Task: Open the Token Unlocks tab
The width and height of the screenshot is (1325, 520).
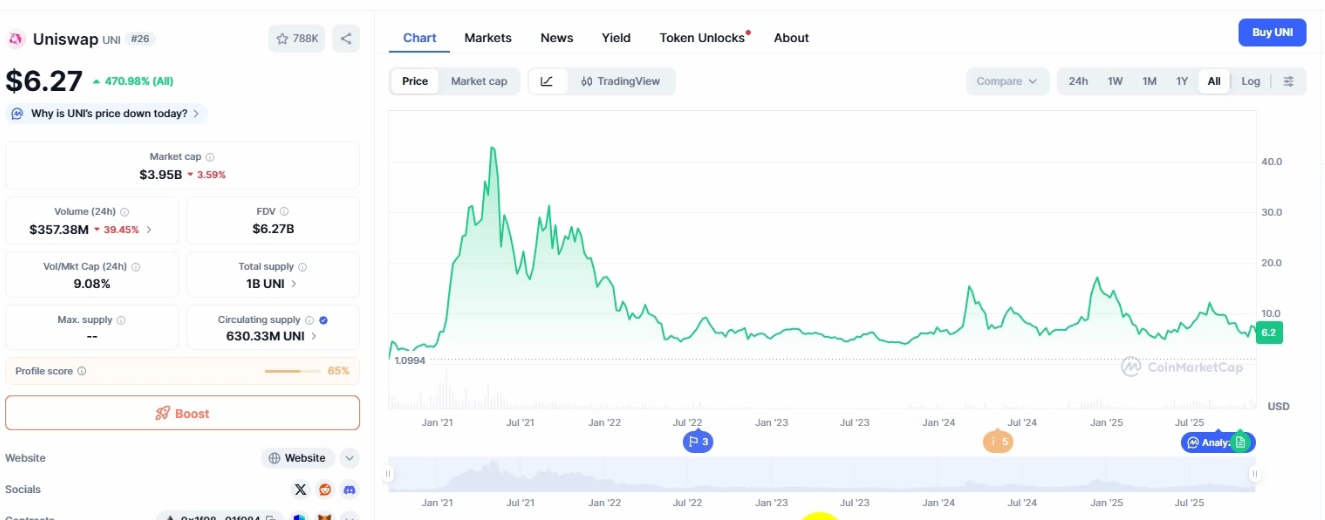Action: (x=702, y=38)
